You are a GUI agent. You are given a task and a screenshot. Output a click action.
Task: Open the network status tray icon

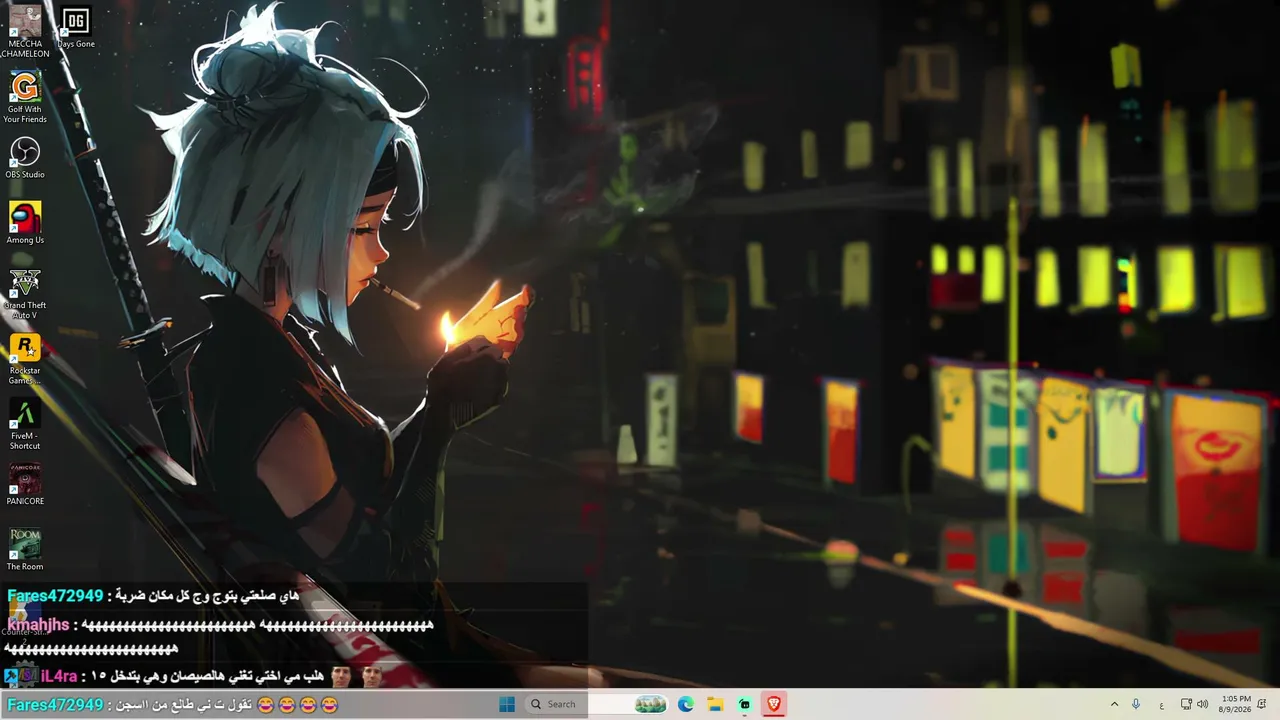tap(1186, 704)
